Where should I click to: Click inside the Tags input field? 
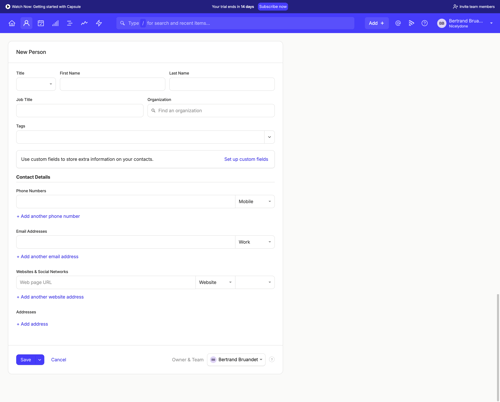140,137
